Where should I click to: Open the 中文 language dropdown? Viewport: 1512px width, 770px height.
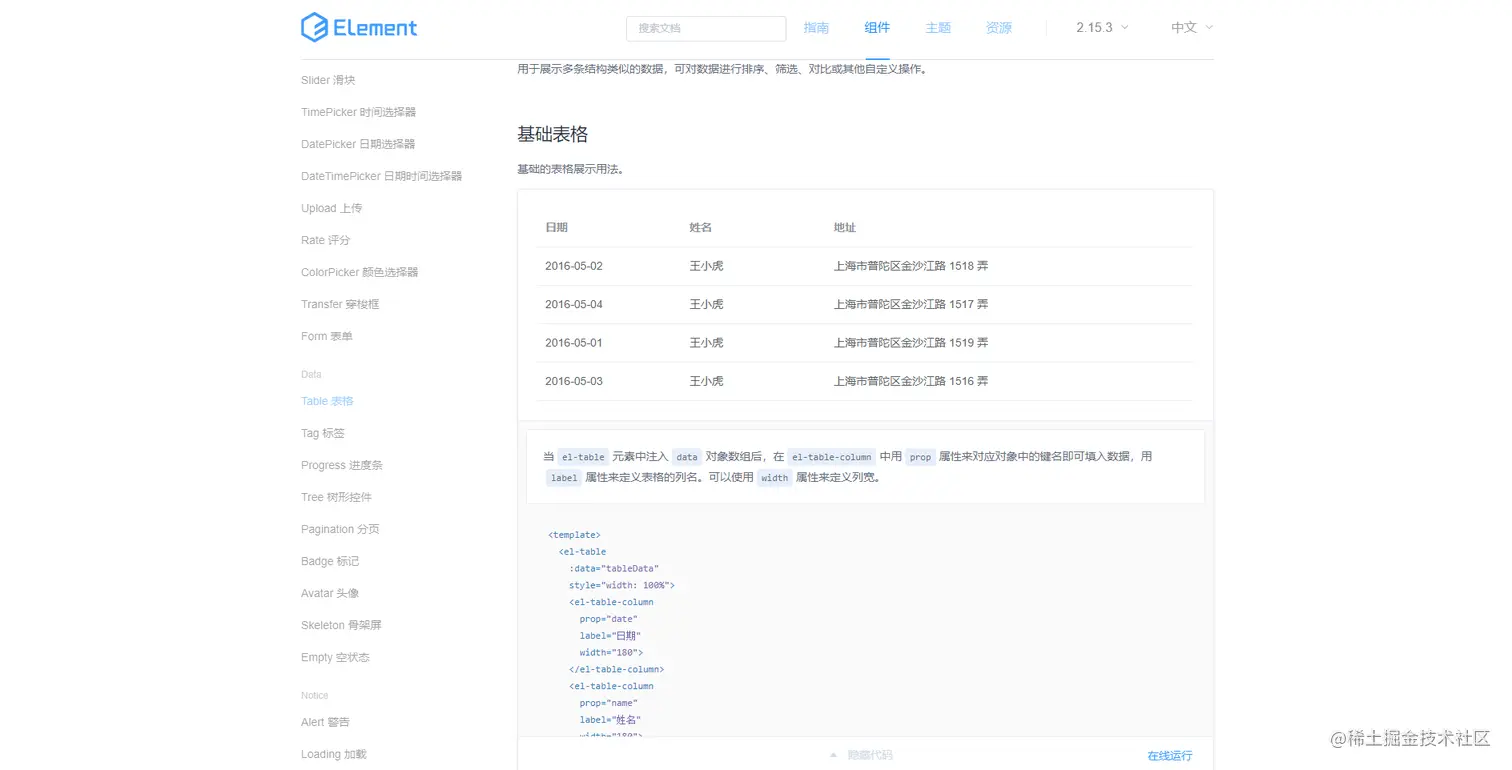1192,28
